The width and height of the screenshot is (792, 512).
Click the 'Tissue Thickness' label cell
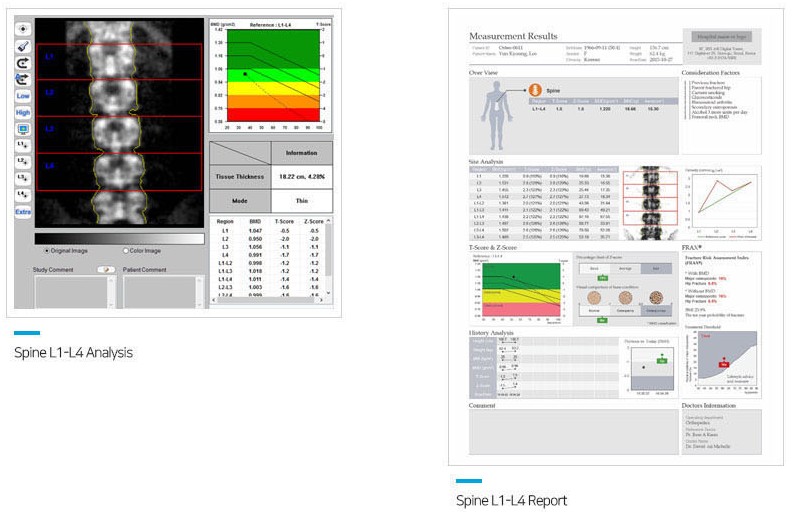tap(240, 177)
